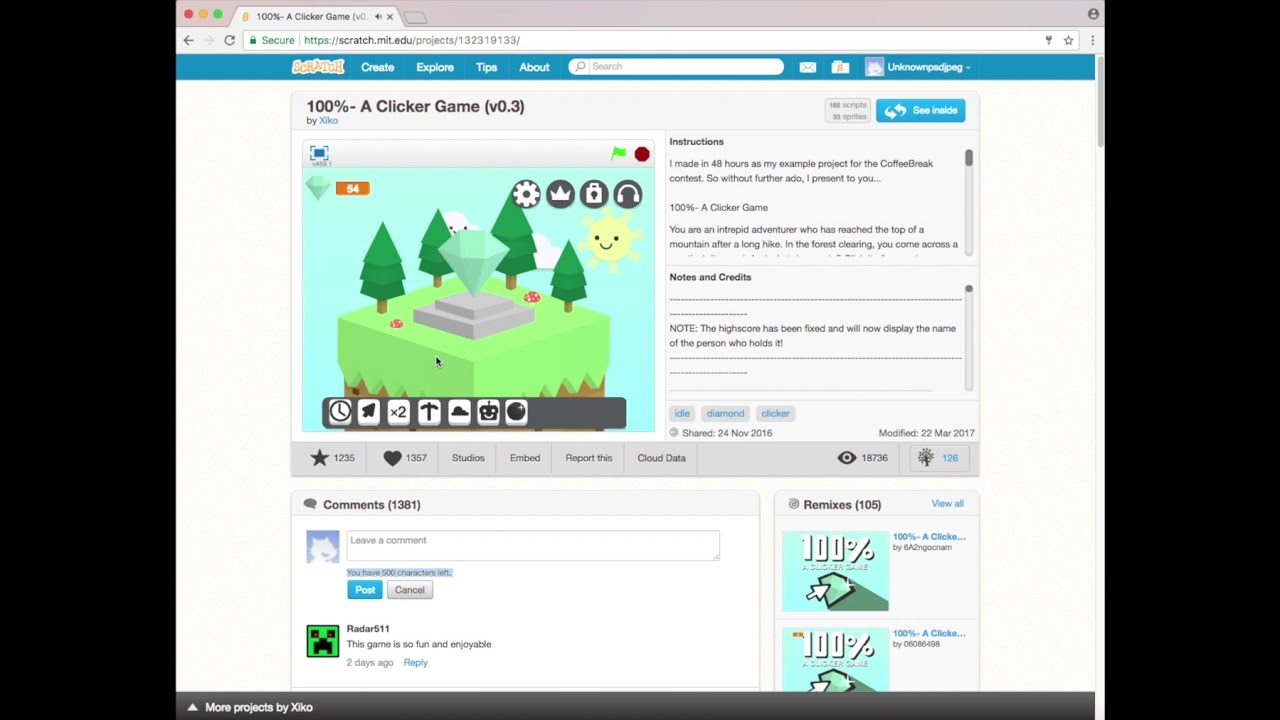
Task: Open the remix tree count 126
Action: tap(939, 458)
